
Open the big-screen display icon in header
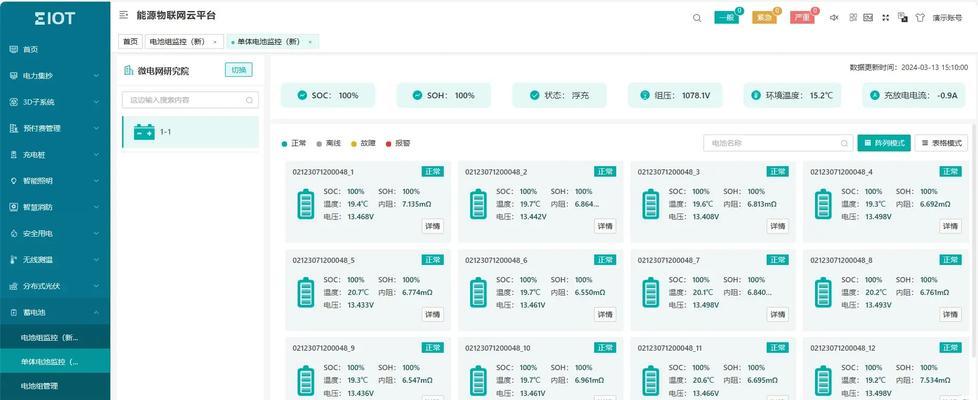point(868,17)
